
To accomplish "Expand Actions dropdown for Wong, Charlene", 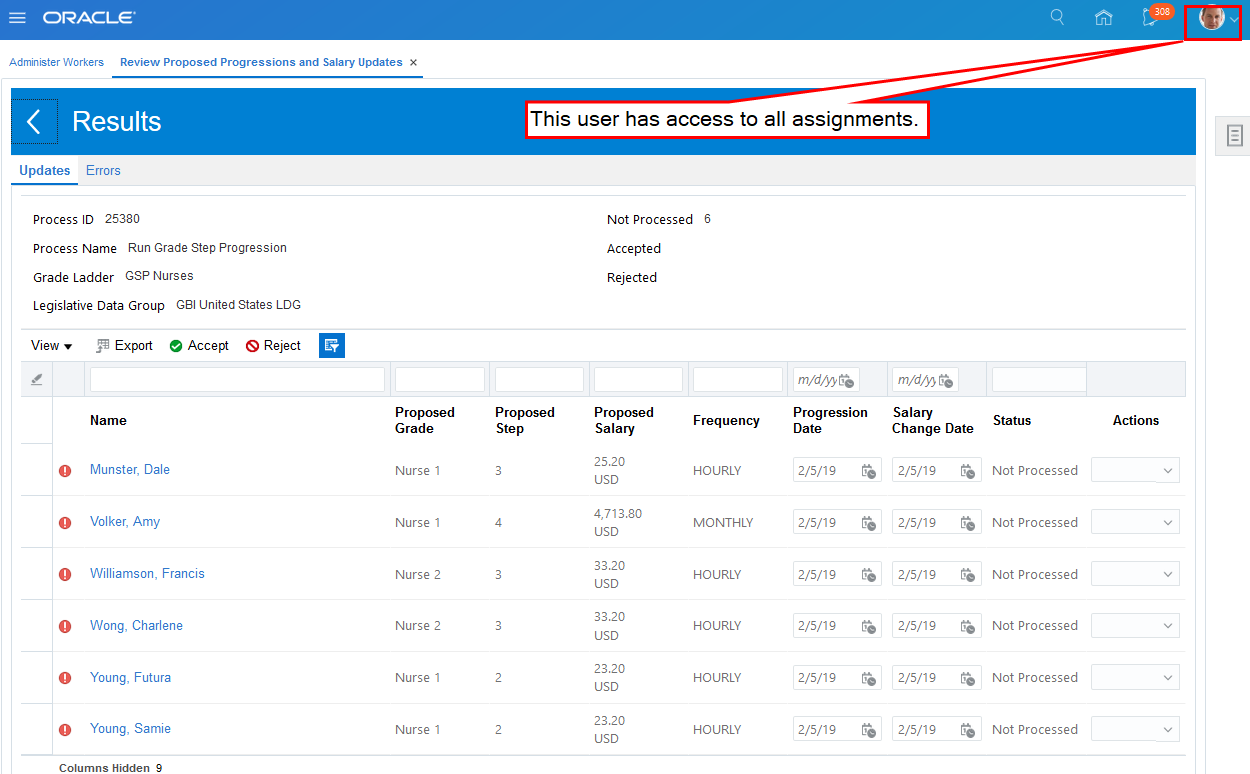I will click(1135, 625).
